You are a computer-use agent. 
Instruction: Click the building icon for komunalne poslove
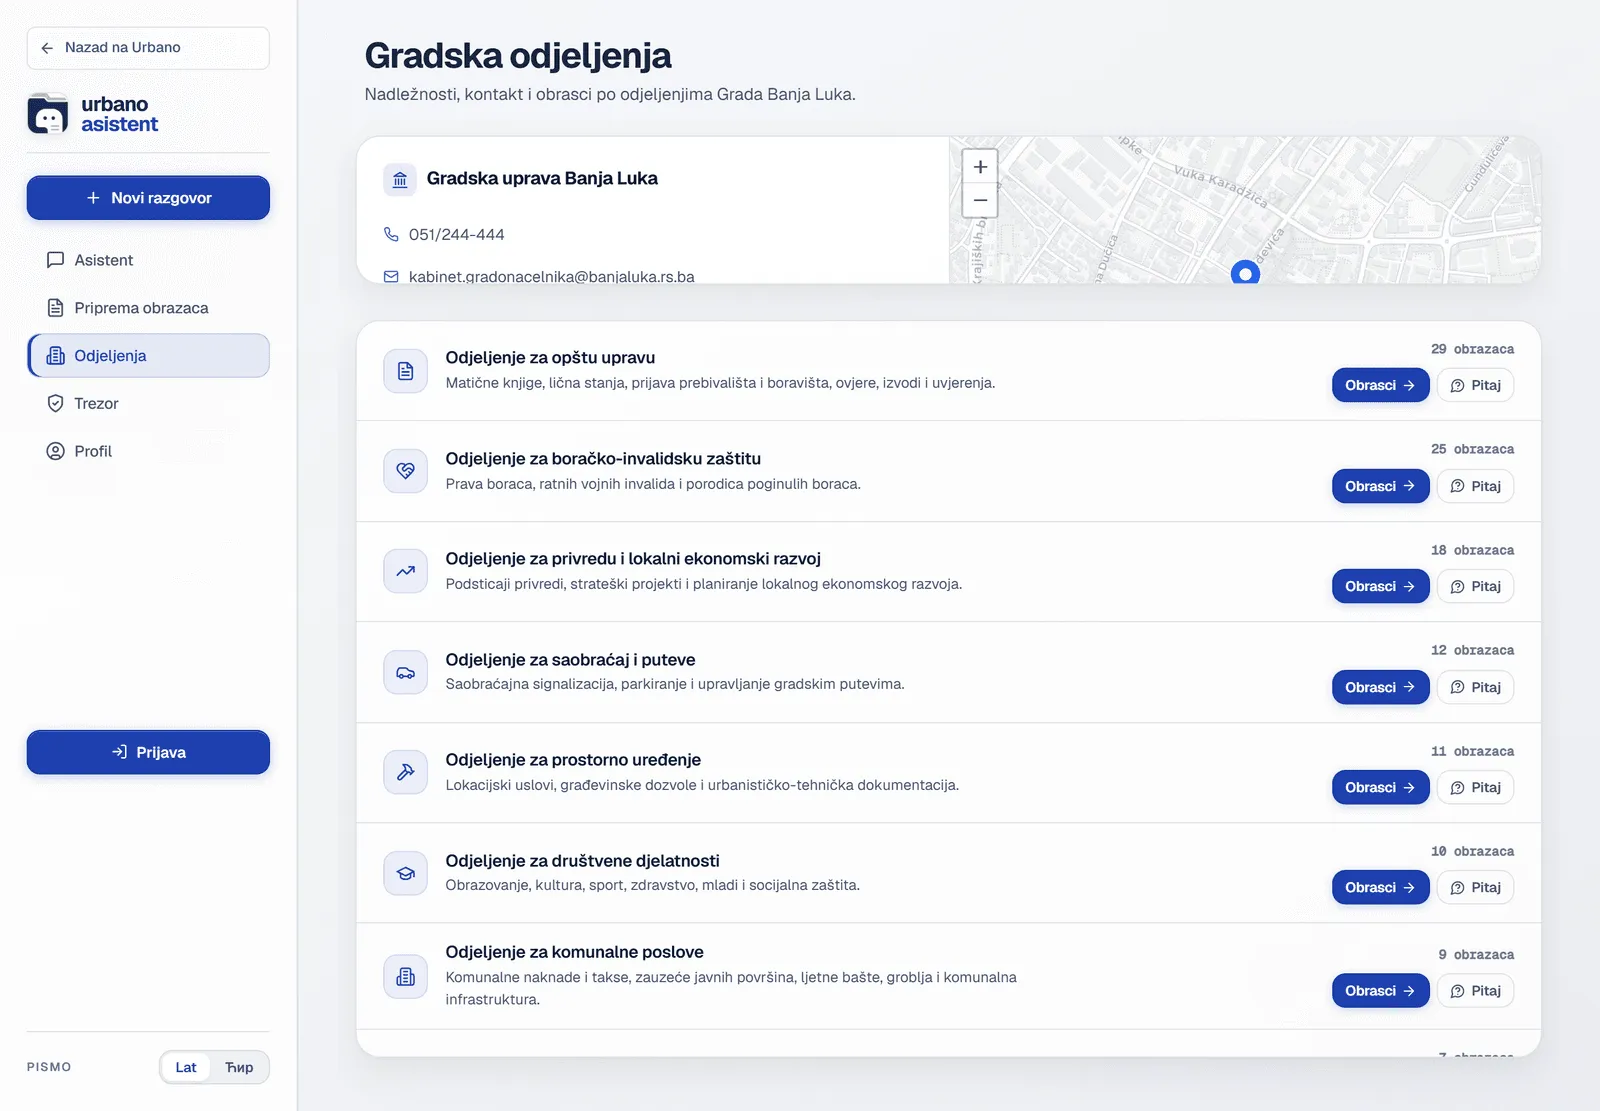(x=405, y=976)
